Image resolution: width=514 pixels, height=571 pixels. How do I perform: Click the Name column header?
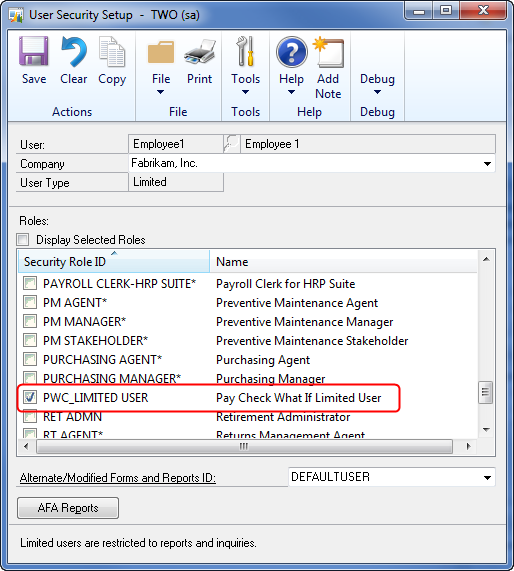(343, 261)
